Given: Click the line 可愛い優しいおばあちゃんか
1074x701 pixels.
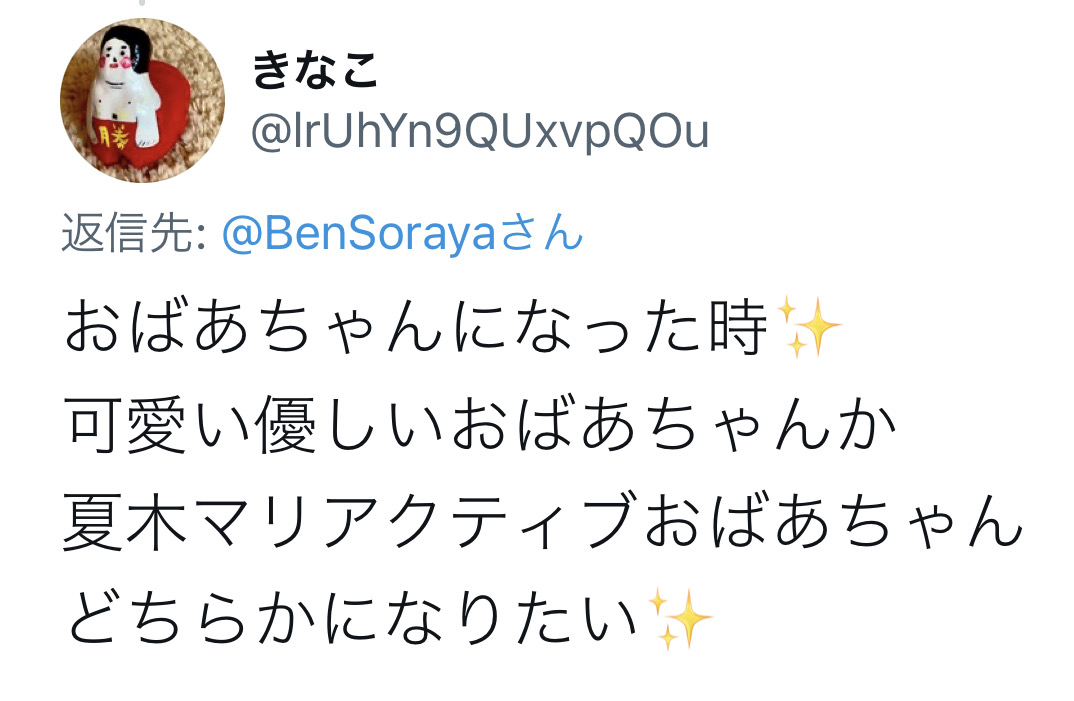Looking at the screenshot, I should pos(480,425).
